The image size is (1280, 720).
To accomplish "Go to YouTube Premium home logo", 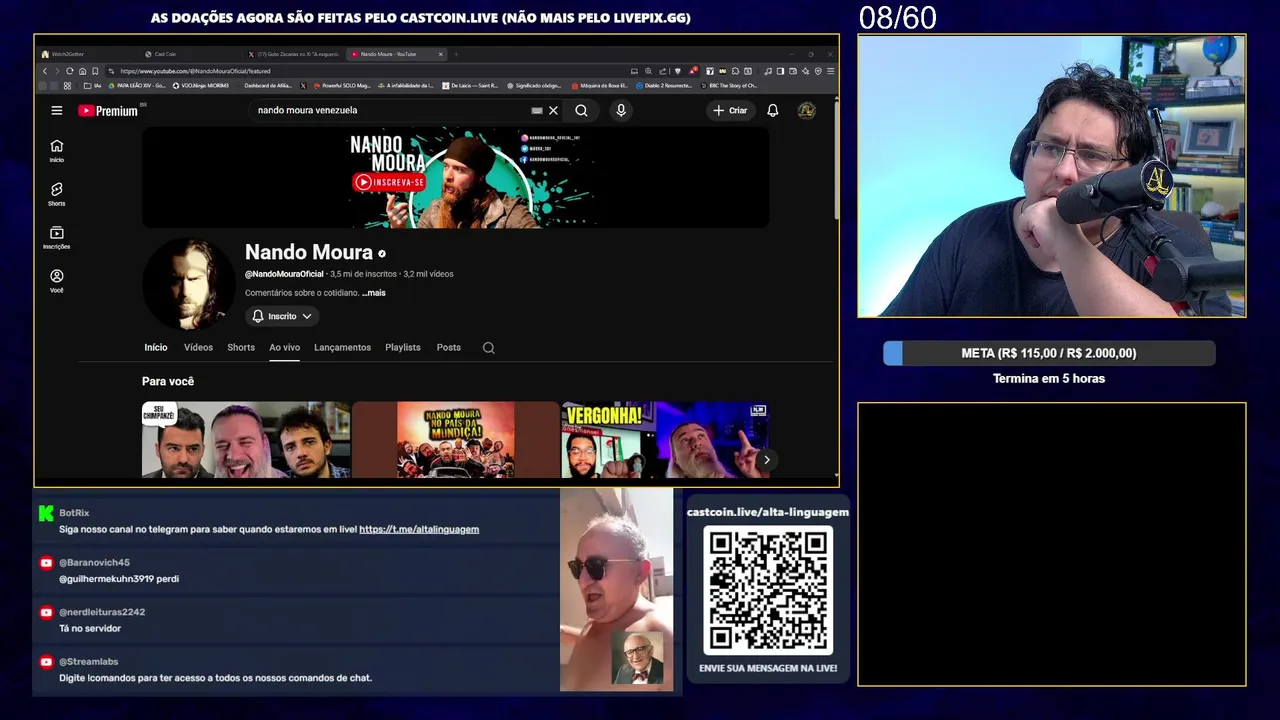I will point(108,111).
